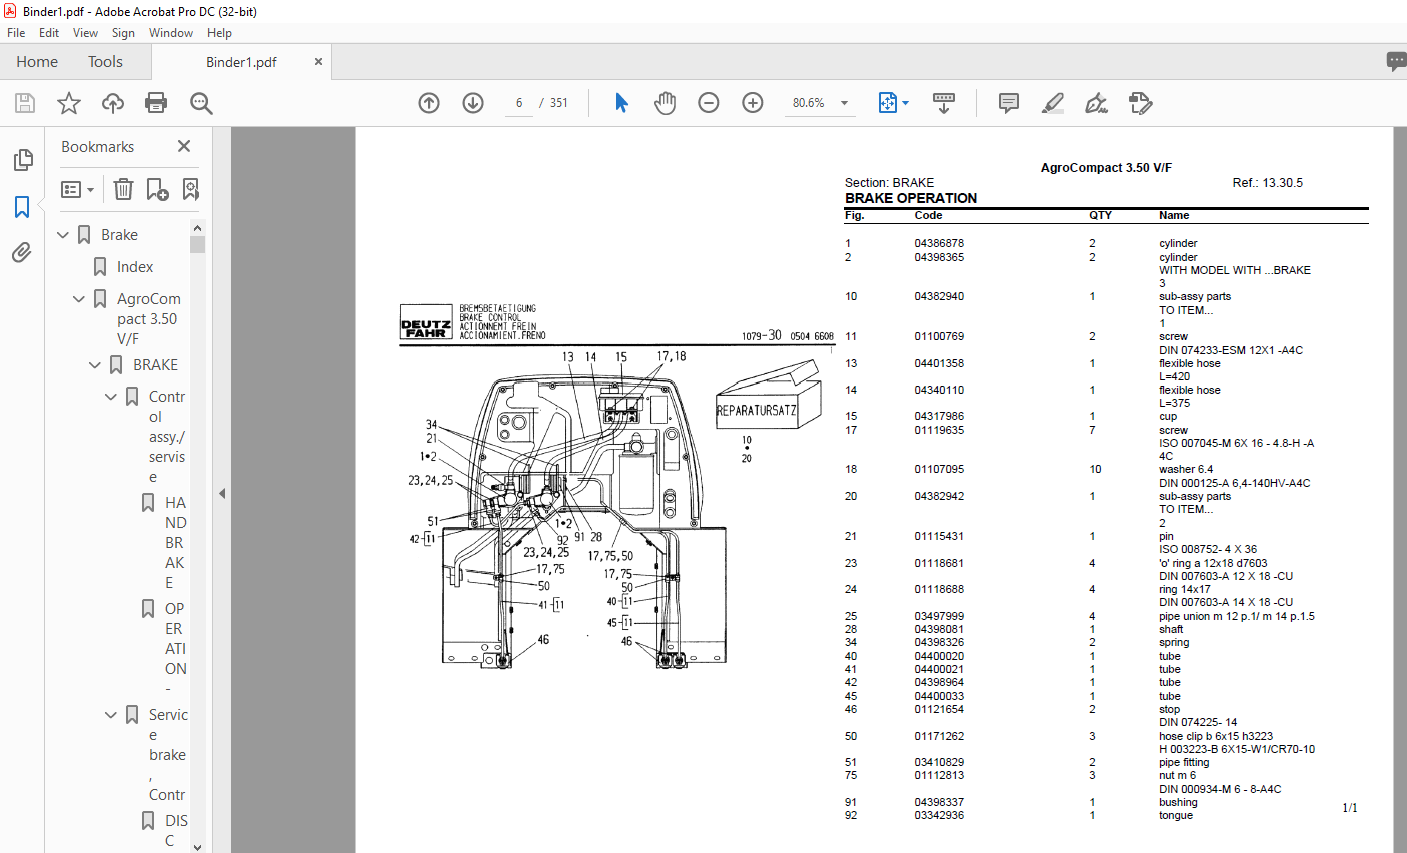Open the page thumbnails panel icon
The image size is (1407, 853).
point(22,160)
